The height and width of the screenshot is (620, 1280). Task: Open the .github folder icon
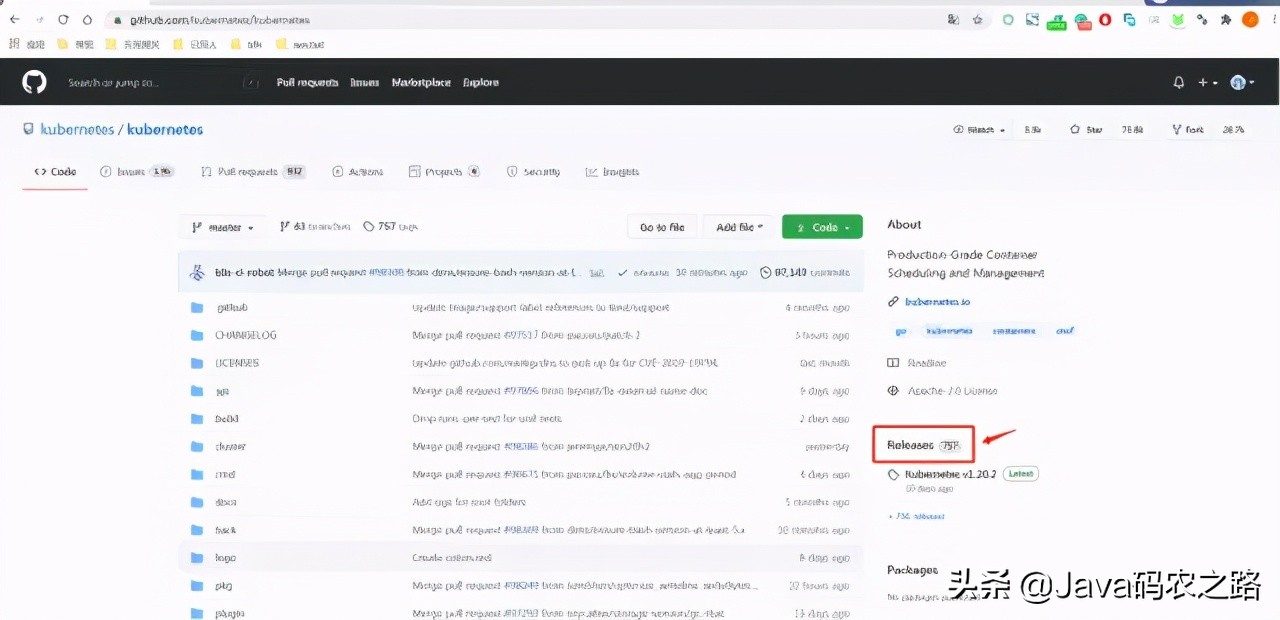(x=197, y=308)
